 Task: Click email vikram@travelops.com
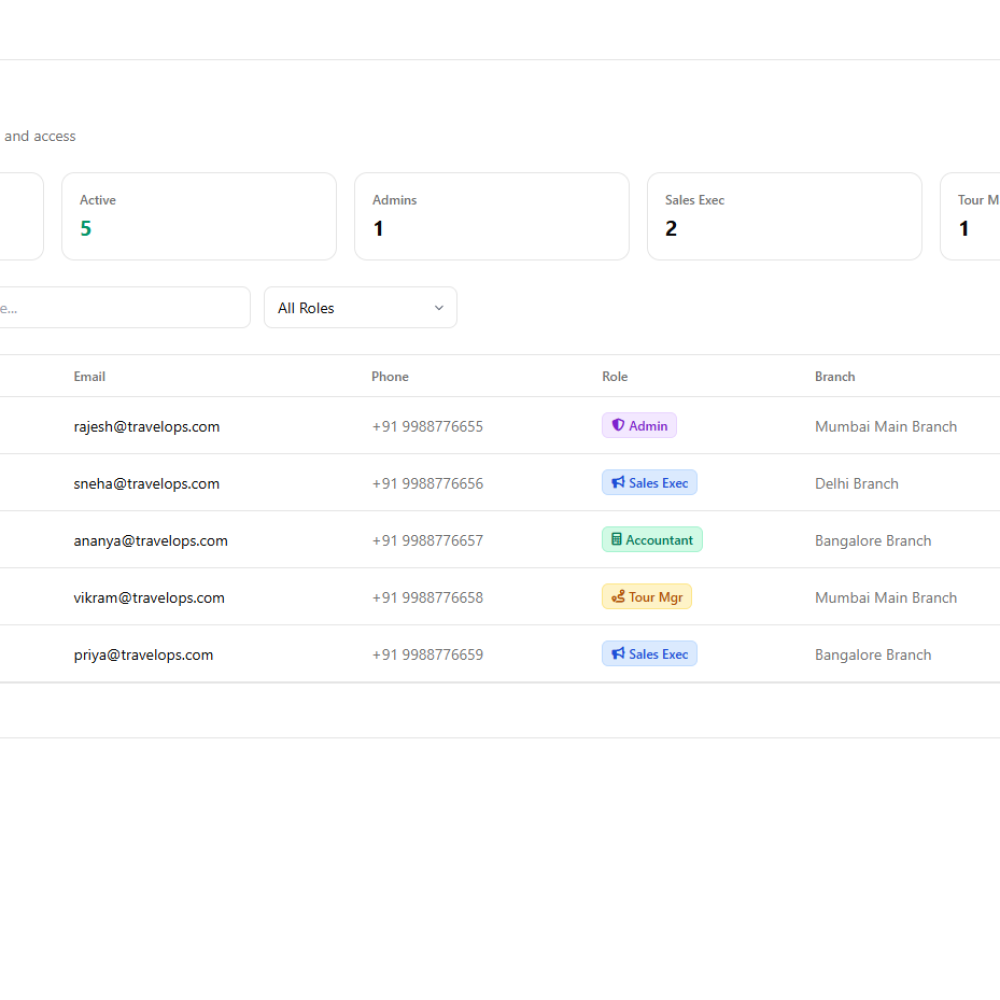(149, 598)
